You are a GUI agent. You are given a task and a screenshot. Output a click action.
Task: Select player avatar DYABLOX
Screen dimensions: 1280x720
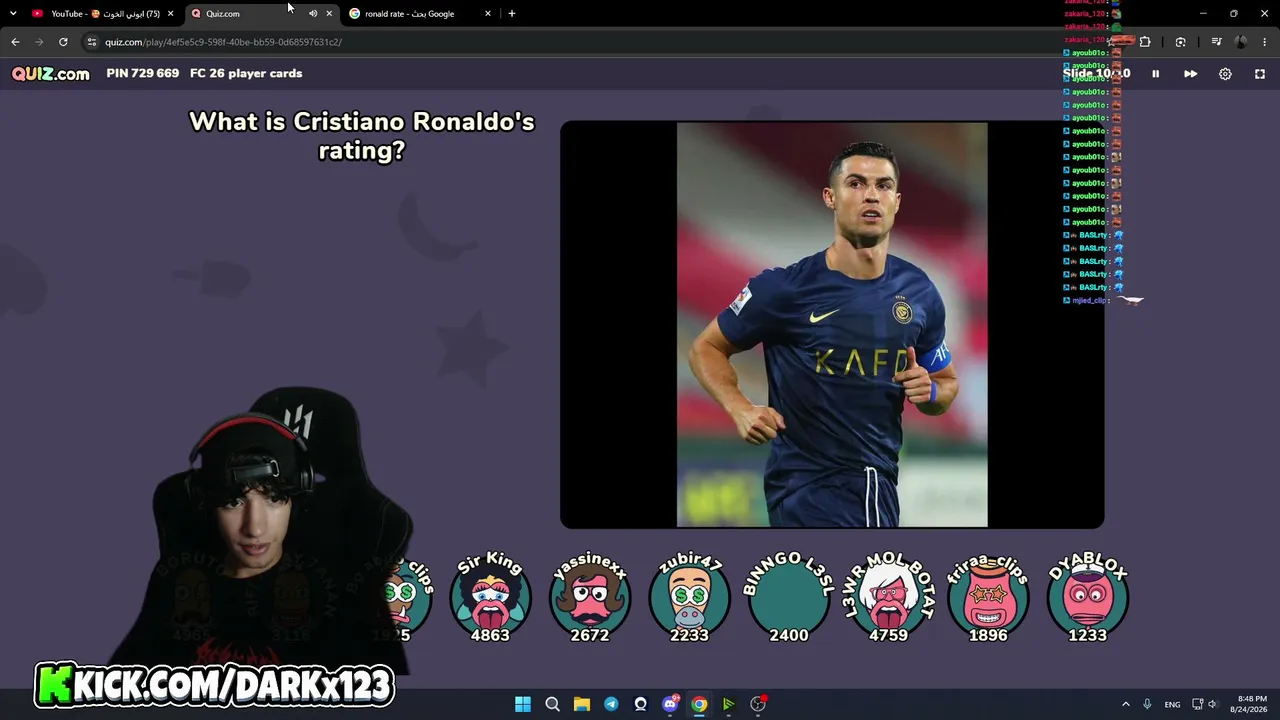coord(1088,598)
